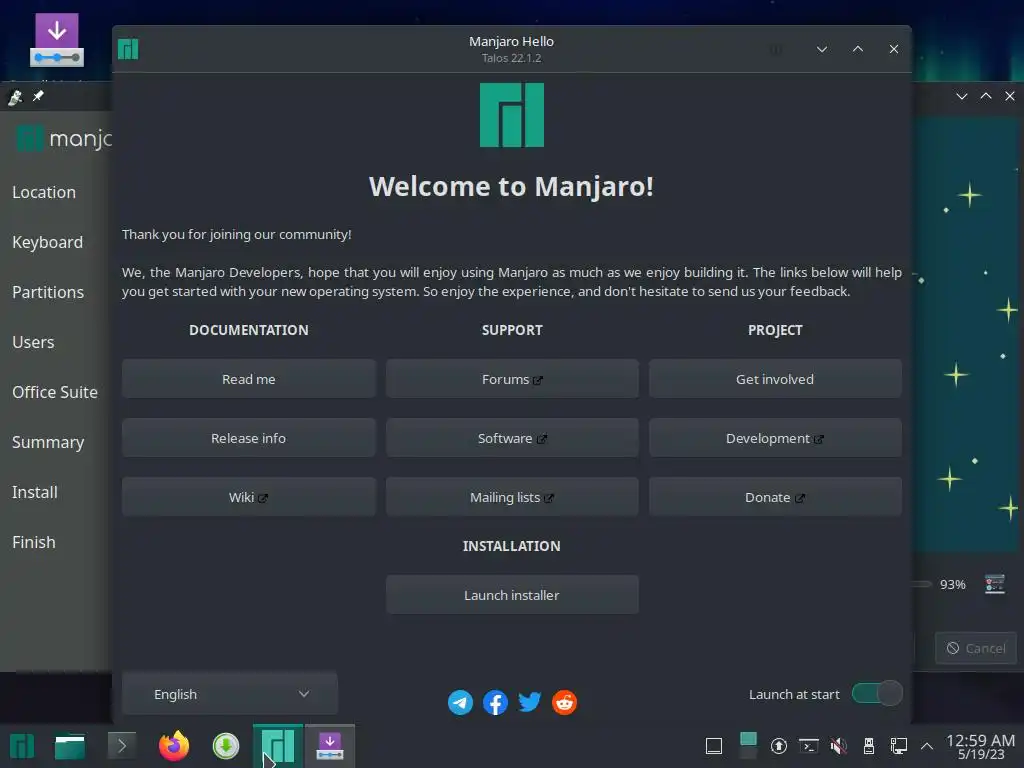Image resolution: width=1024 pixels, height=768 pixels.
Task: Click Cancel in the installer window
Action: coord(976,648)
